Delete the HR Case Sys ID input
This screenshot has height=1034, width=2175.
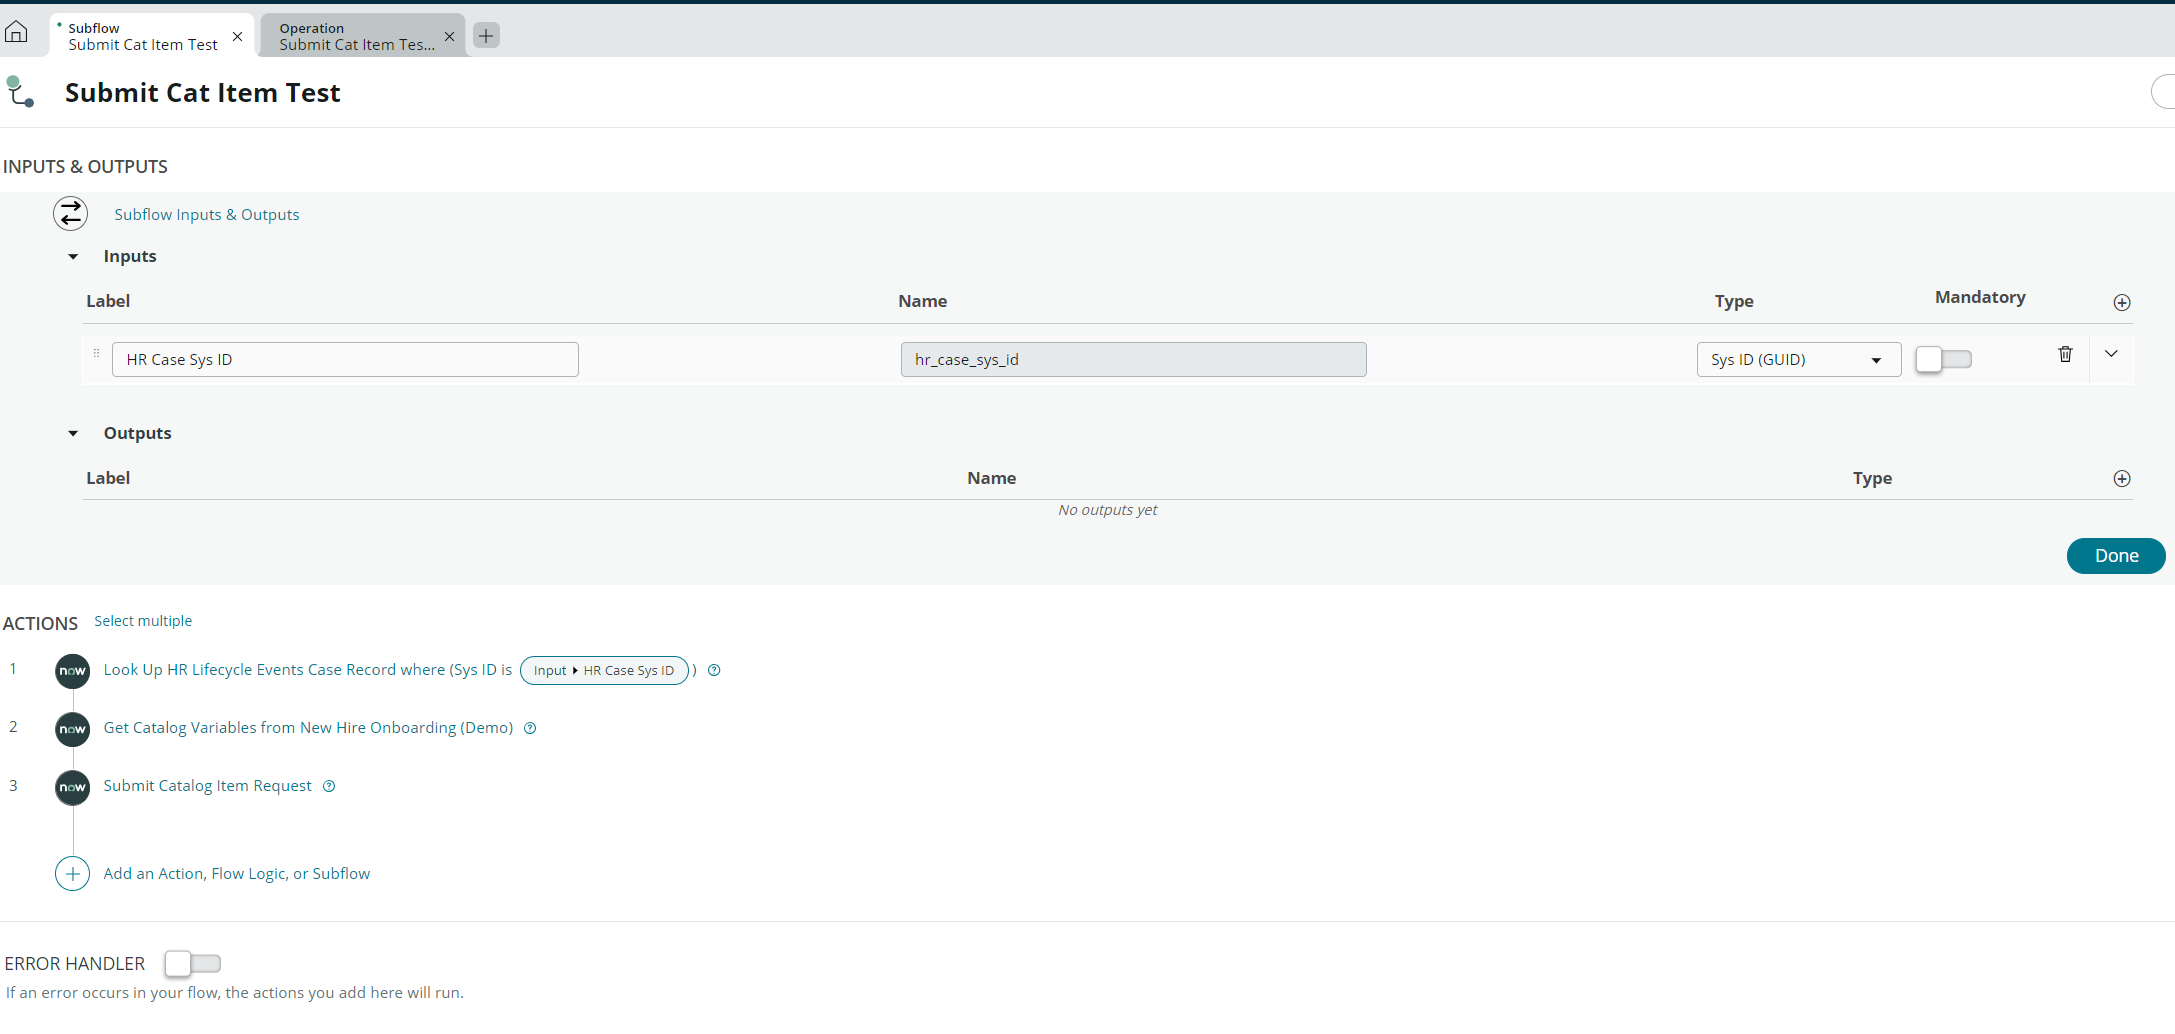2065,354
